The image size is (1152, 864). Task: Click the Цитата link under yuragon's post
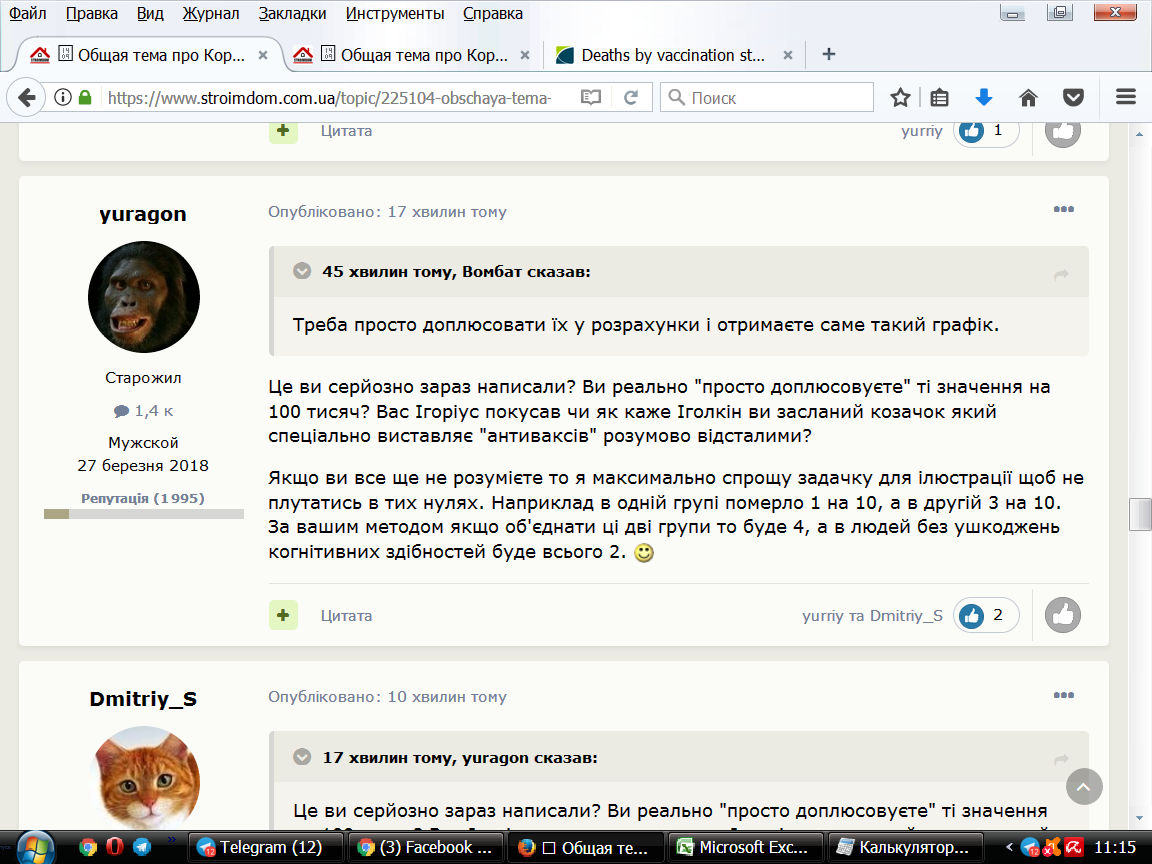[346, 616]
